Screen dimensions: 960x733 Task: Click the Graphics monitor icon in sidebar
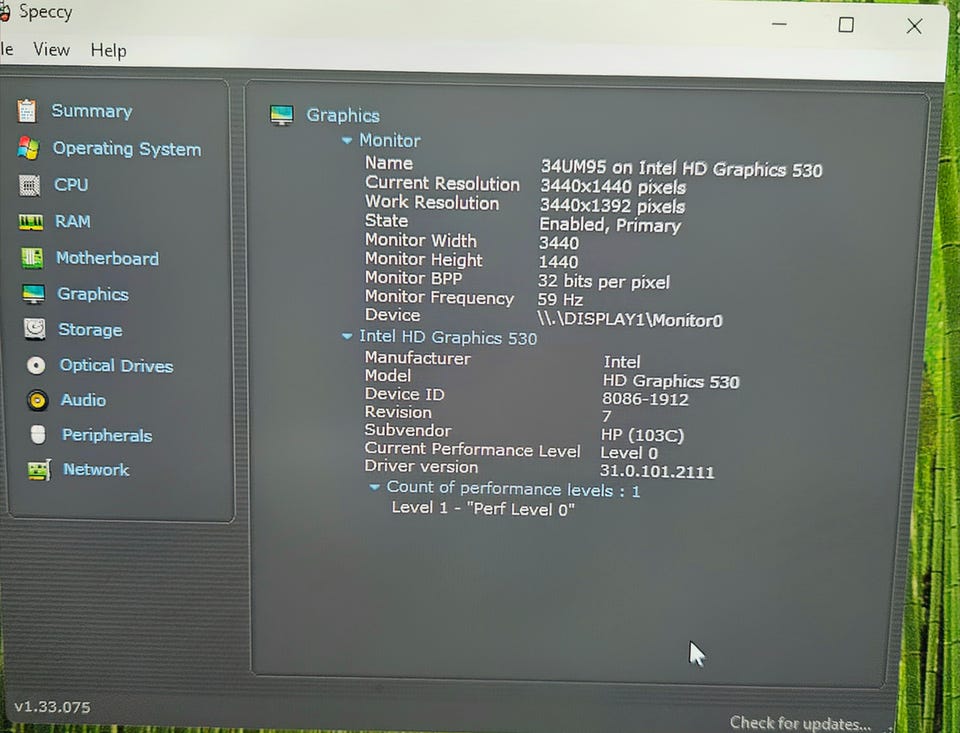pyautogui.click(x=33, y=294)
